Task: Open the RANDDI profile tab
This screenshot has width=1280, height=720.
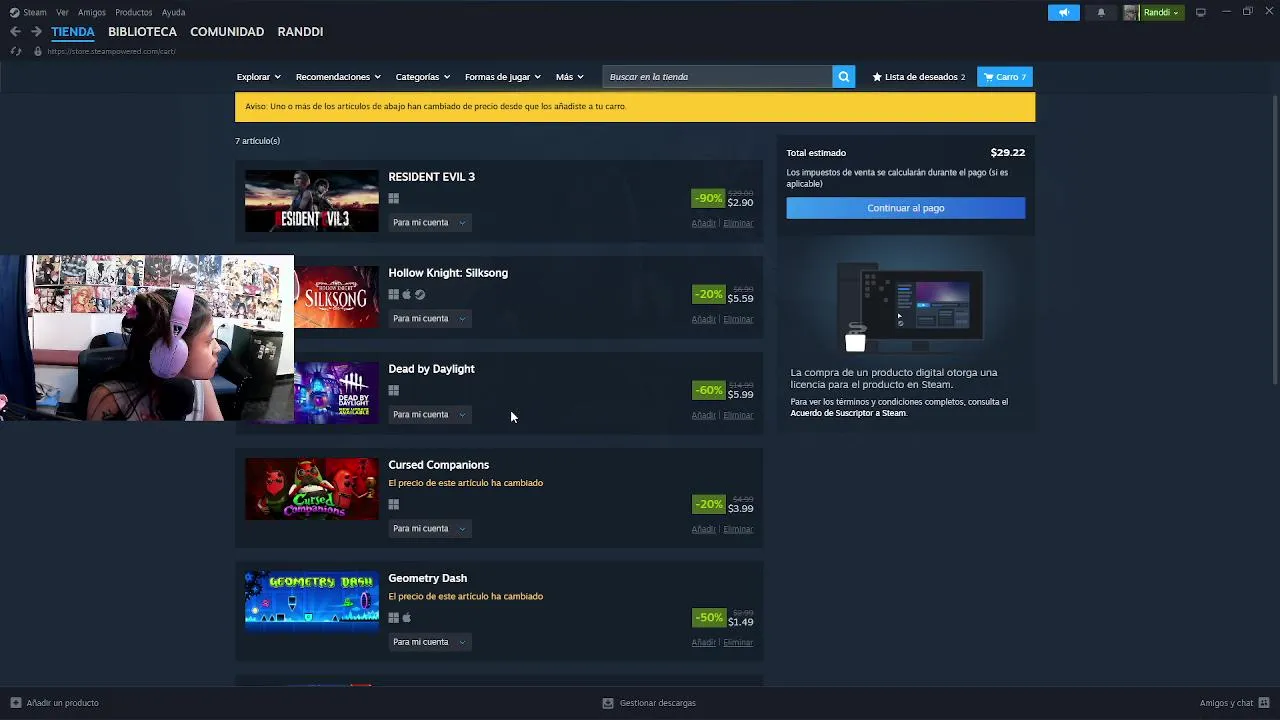Action: pyautogui.click(x=300, y=32)
